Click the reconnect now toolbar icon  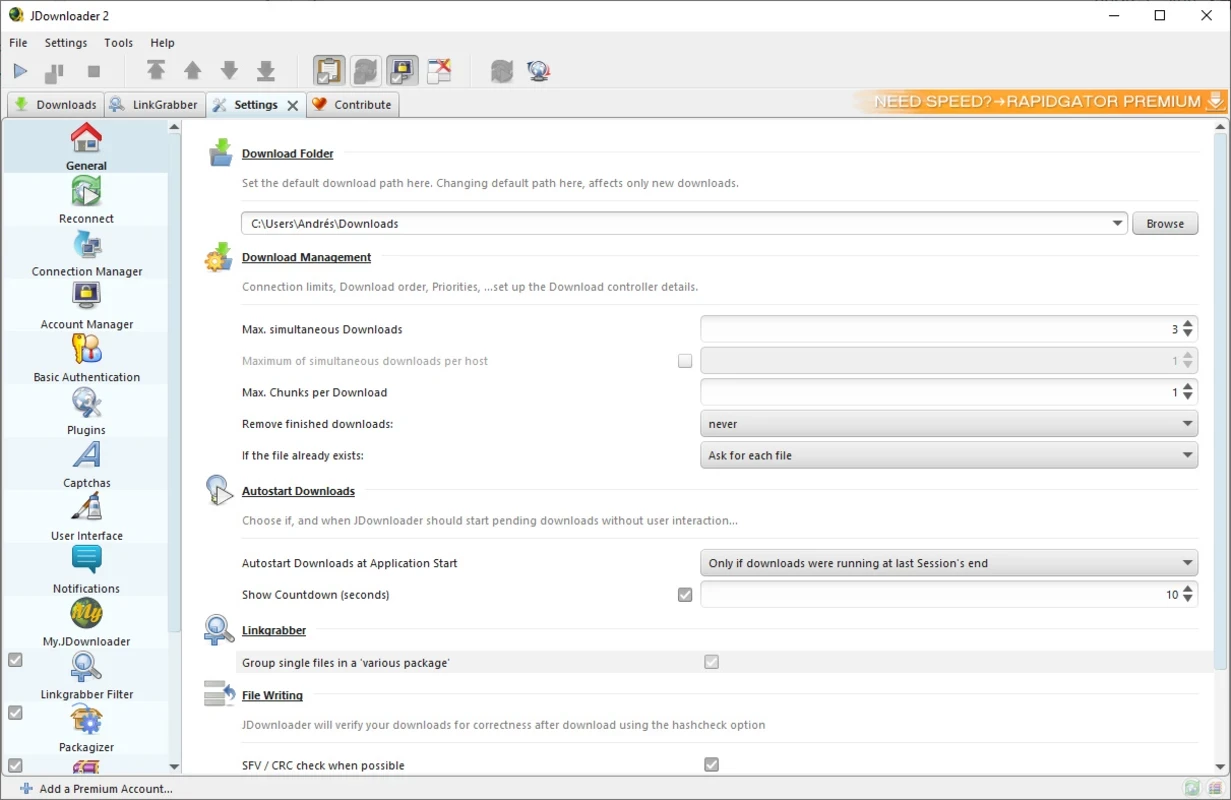[x=502, y=71]
